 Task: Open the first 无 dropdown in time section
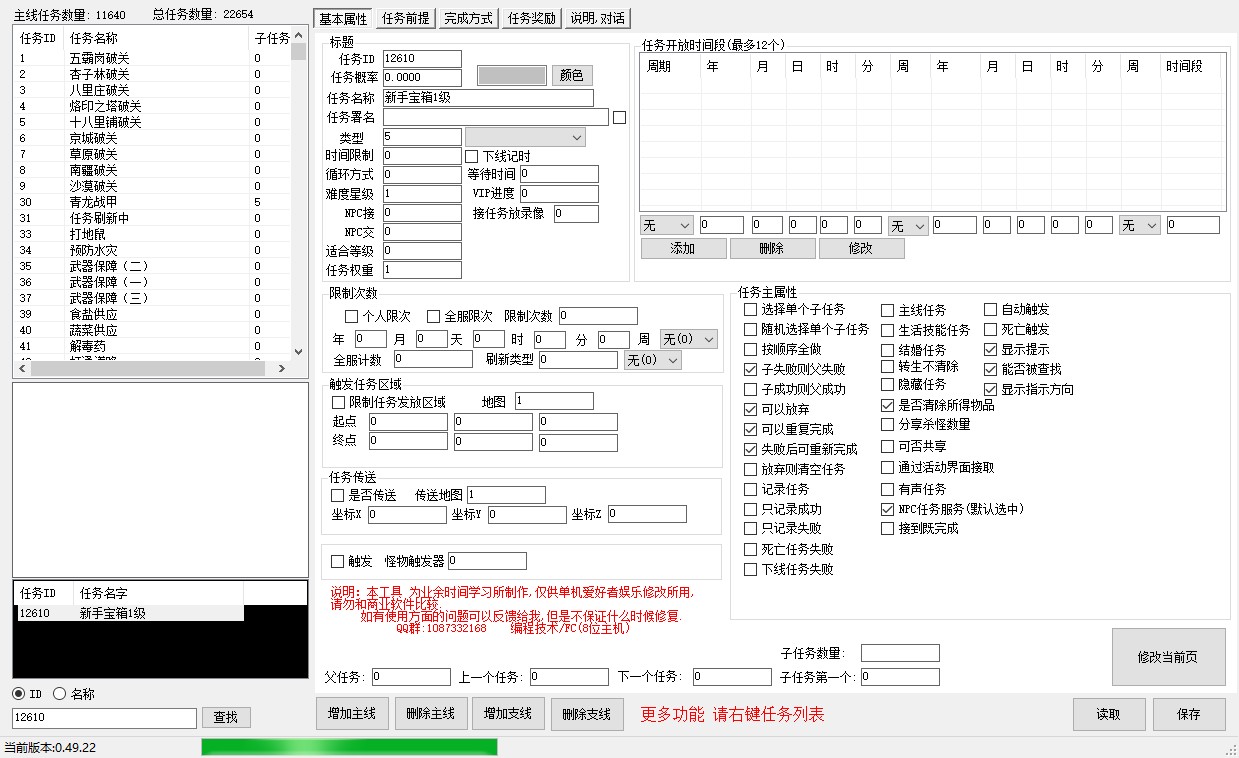point(666,224)
